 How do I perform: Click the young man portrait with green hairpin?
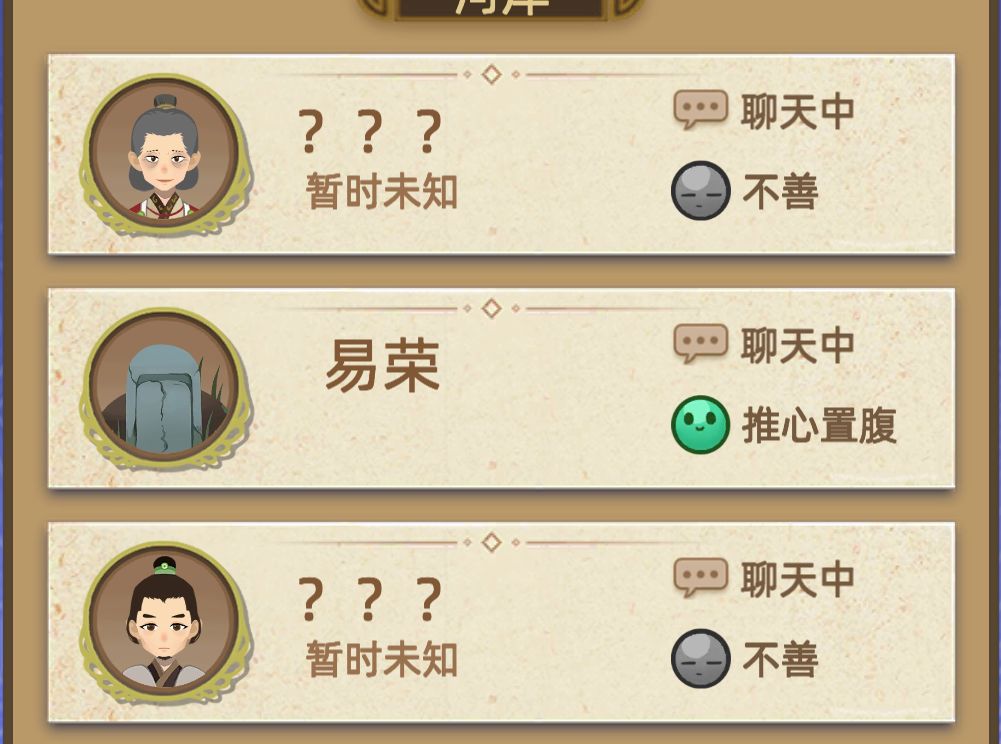(165, 622)
